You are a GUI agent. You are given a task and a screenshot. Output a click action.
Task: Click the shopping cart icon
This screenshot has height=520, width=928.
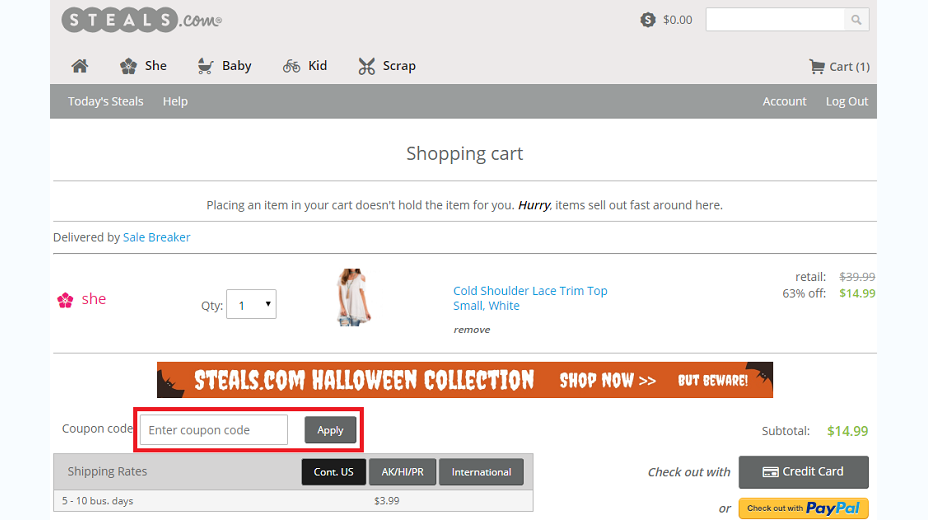817,66
